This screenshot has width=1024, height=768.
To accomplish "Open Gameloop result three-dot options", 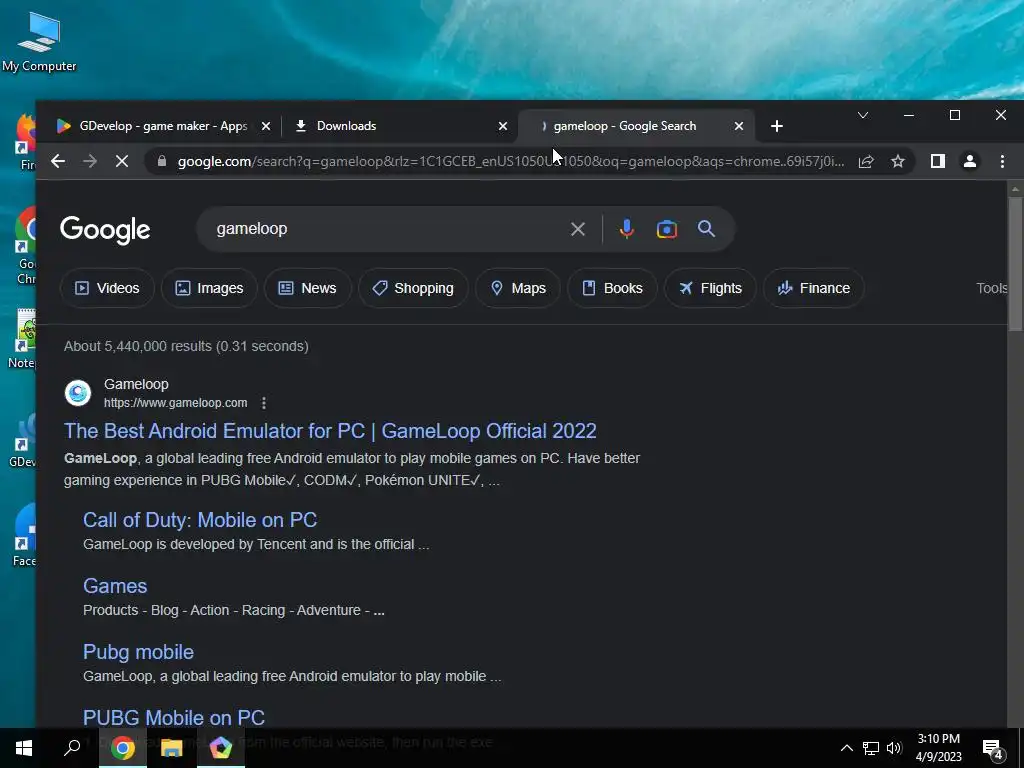I will point(264,403).
